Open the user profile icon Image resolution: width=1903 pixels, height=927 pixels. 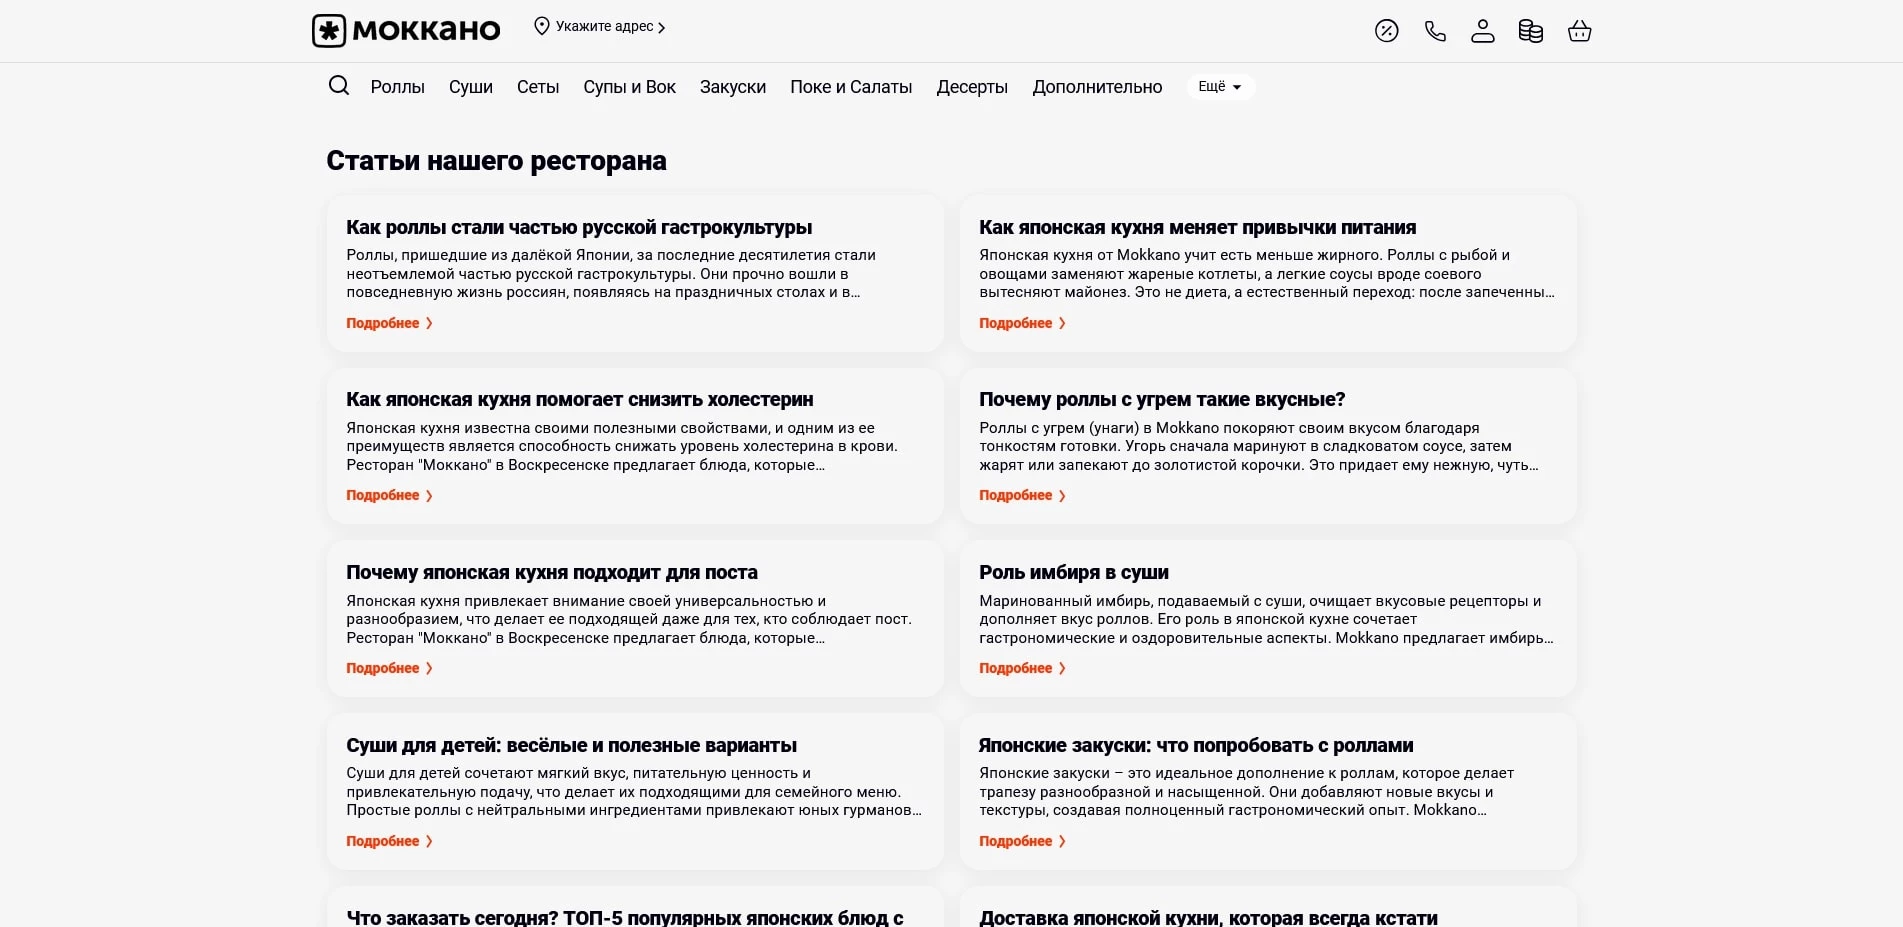point(1483,31)
